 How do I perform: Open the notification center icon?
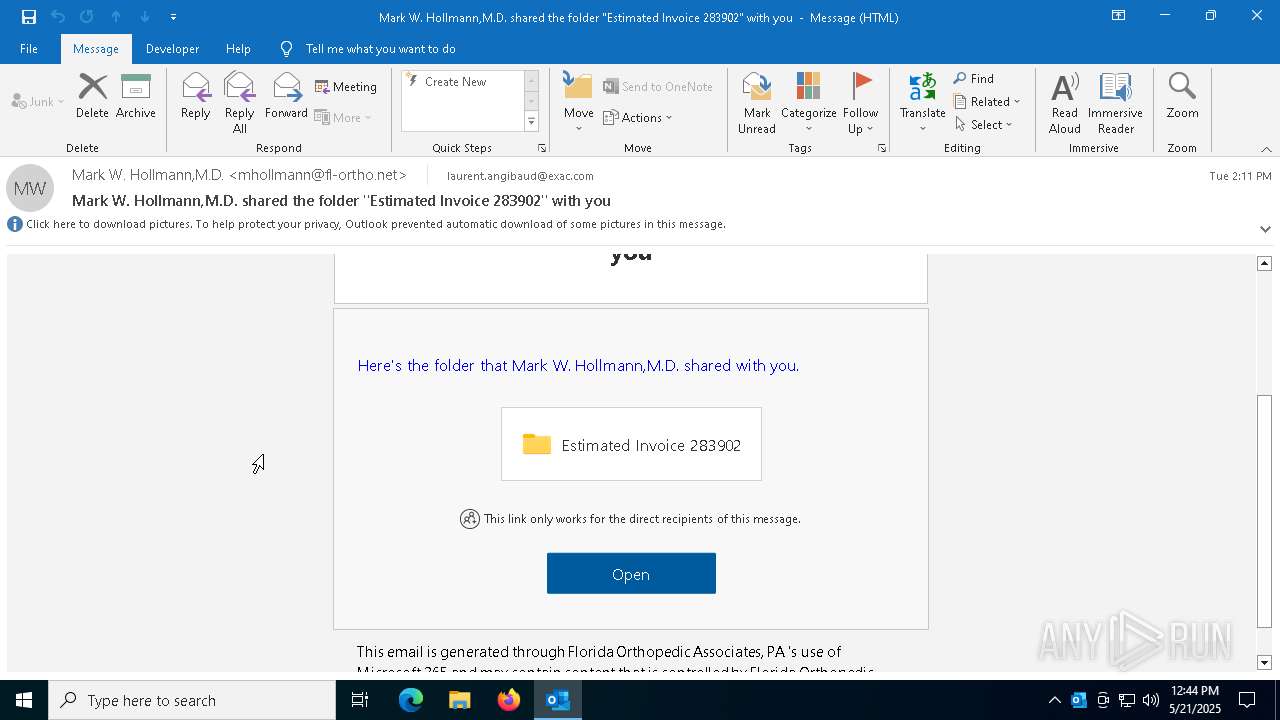(x=1247, y=700)
